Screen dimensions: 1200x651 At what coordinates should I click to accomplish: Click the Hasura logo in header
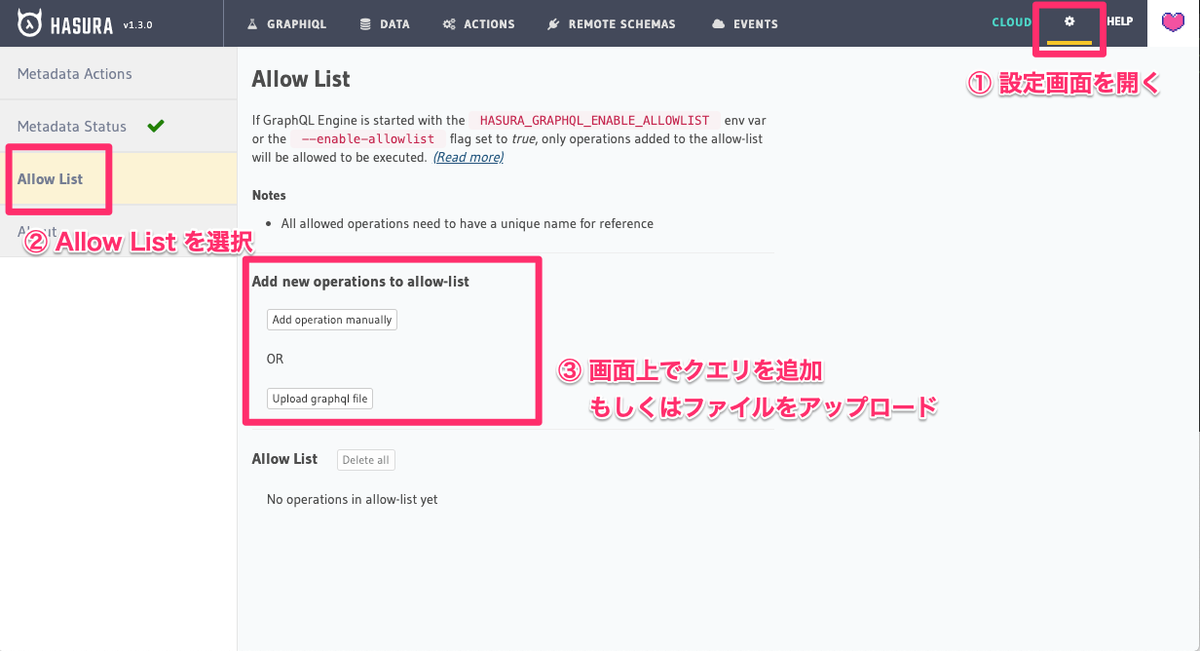click(x=67, y=23)
